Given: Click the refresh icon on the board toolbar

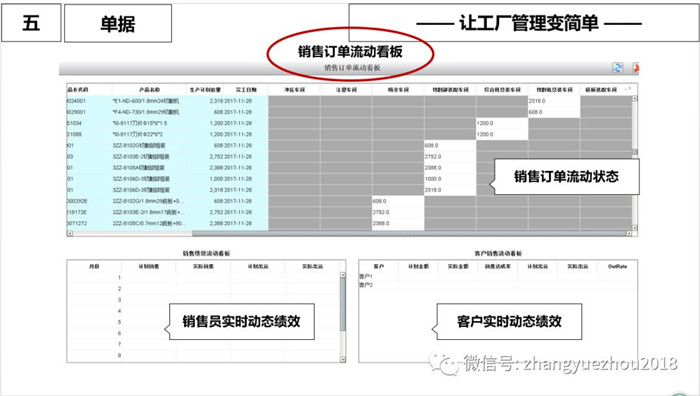Looking at the screenshot, I should pyautogui.click(x=617, y=67).
